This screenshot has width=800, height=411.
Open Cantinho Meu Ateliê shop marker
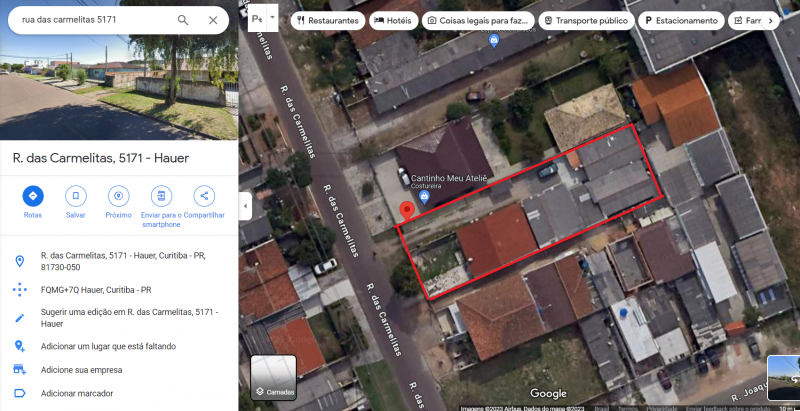tap(424, 197)
